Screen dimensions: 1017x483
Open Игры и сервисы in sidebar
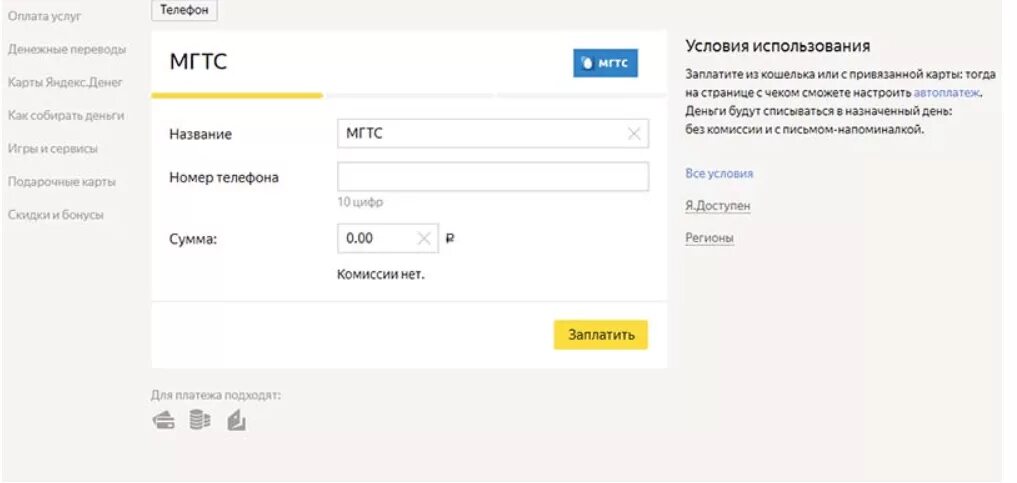(x=53, y=148)
